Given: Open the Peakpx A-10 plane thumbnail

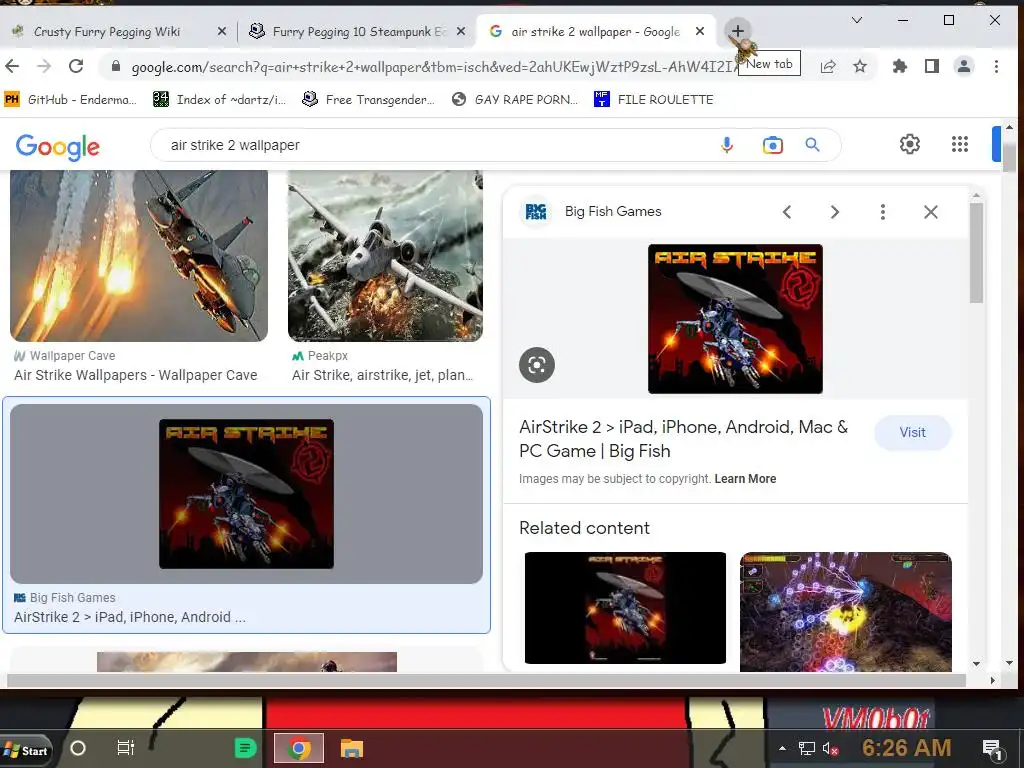Looking at the screenshot, I should pos(385,255).
